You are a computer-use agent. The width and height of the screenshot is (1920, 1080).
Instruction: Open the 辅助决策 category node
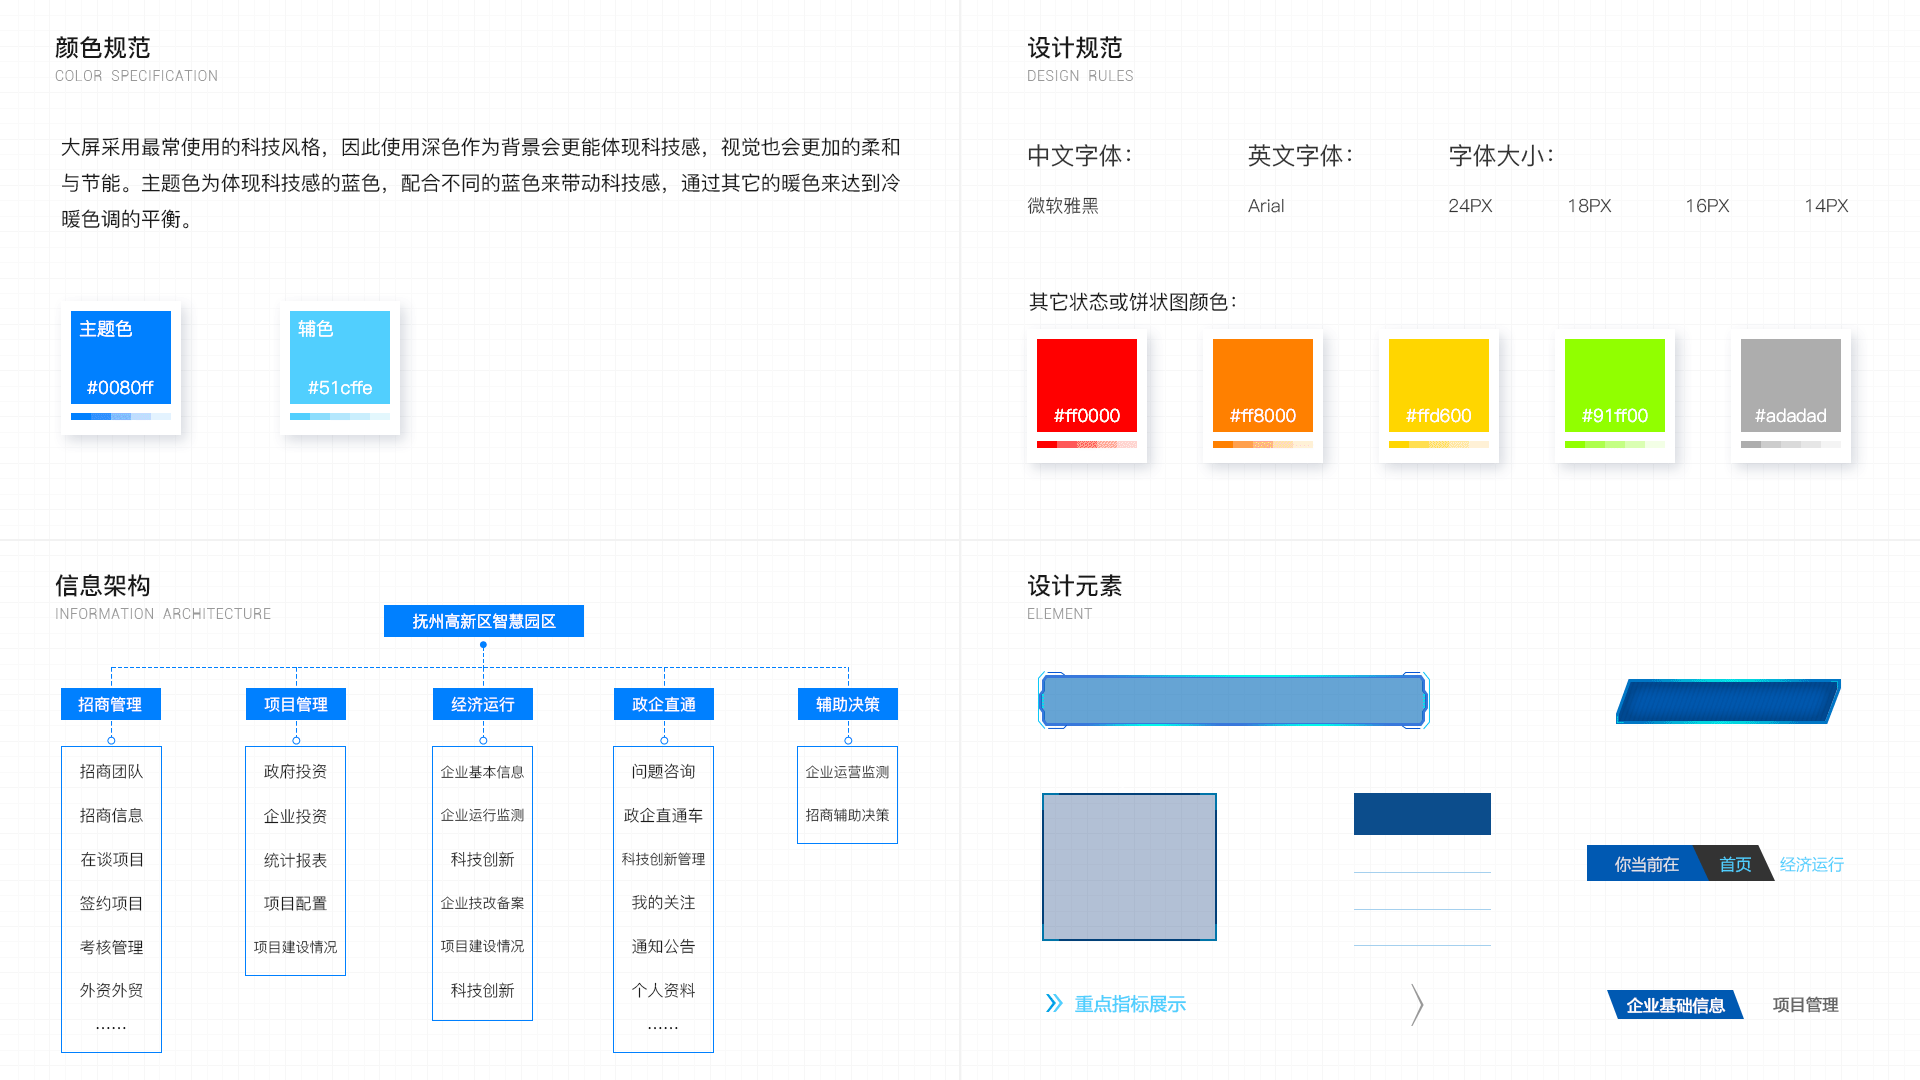[848, 704]
